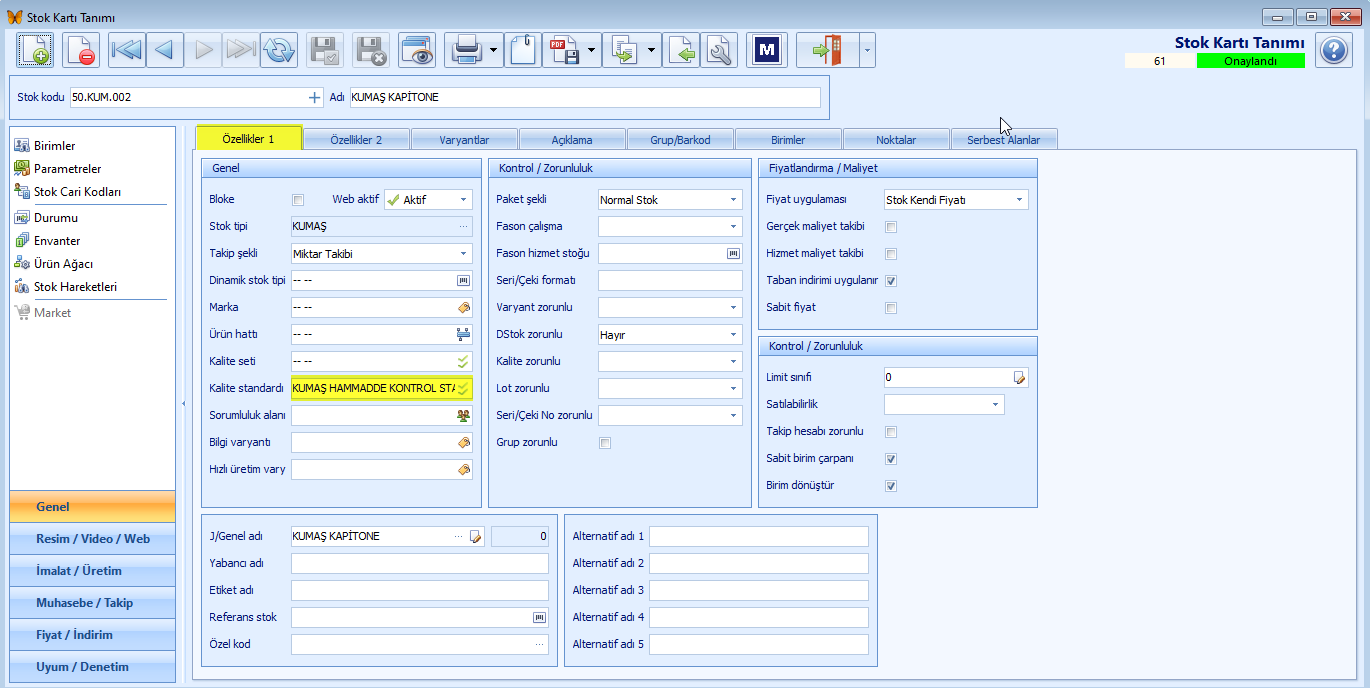Switch to the Varyantlar tab

(463, 140)
